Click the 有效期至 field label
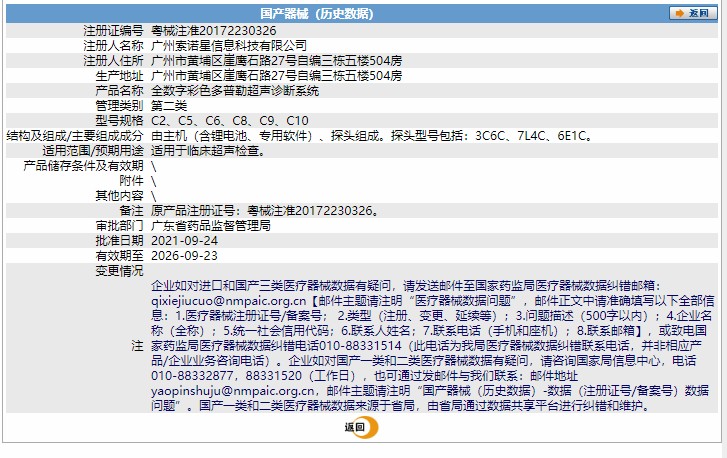 120,255
